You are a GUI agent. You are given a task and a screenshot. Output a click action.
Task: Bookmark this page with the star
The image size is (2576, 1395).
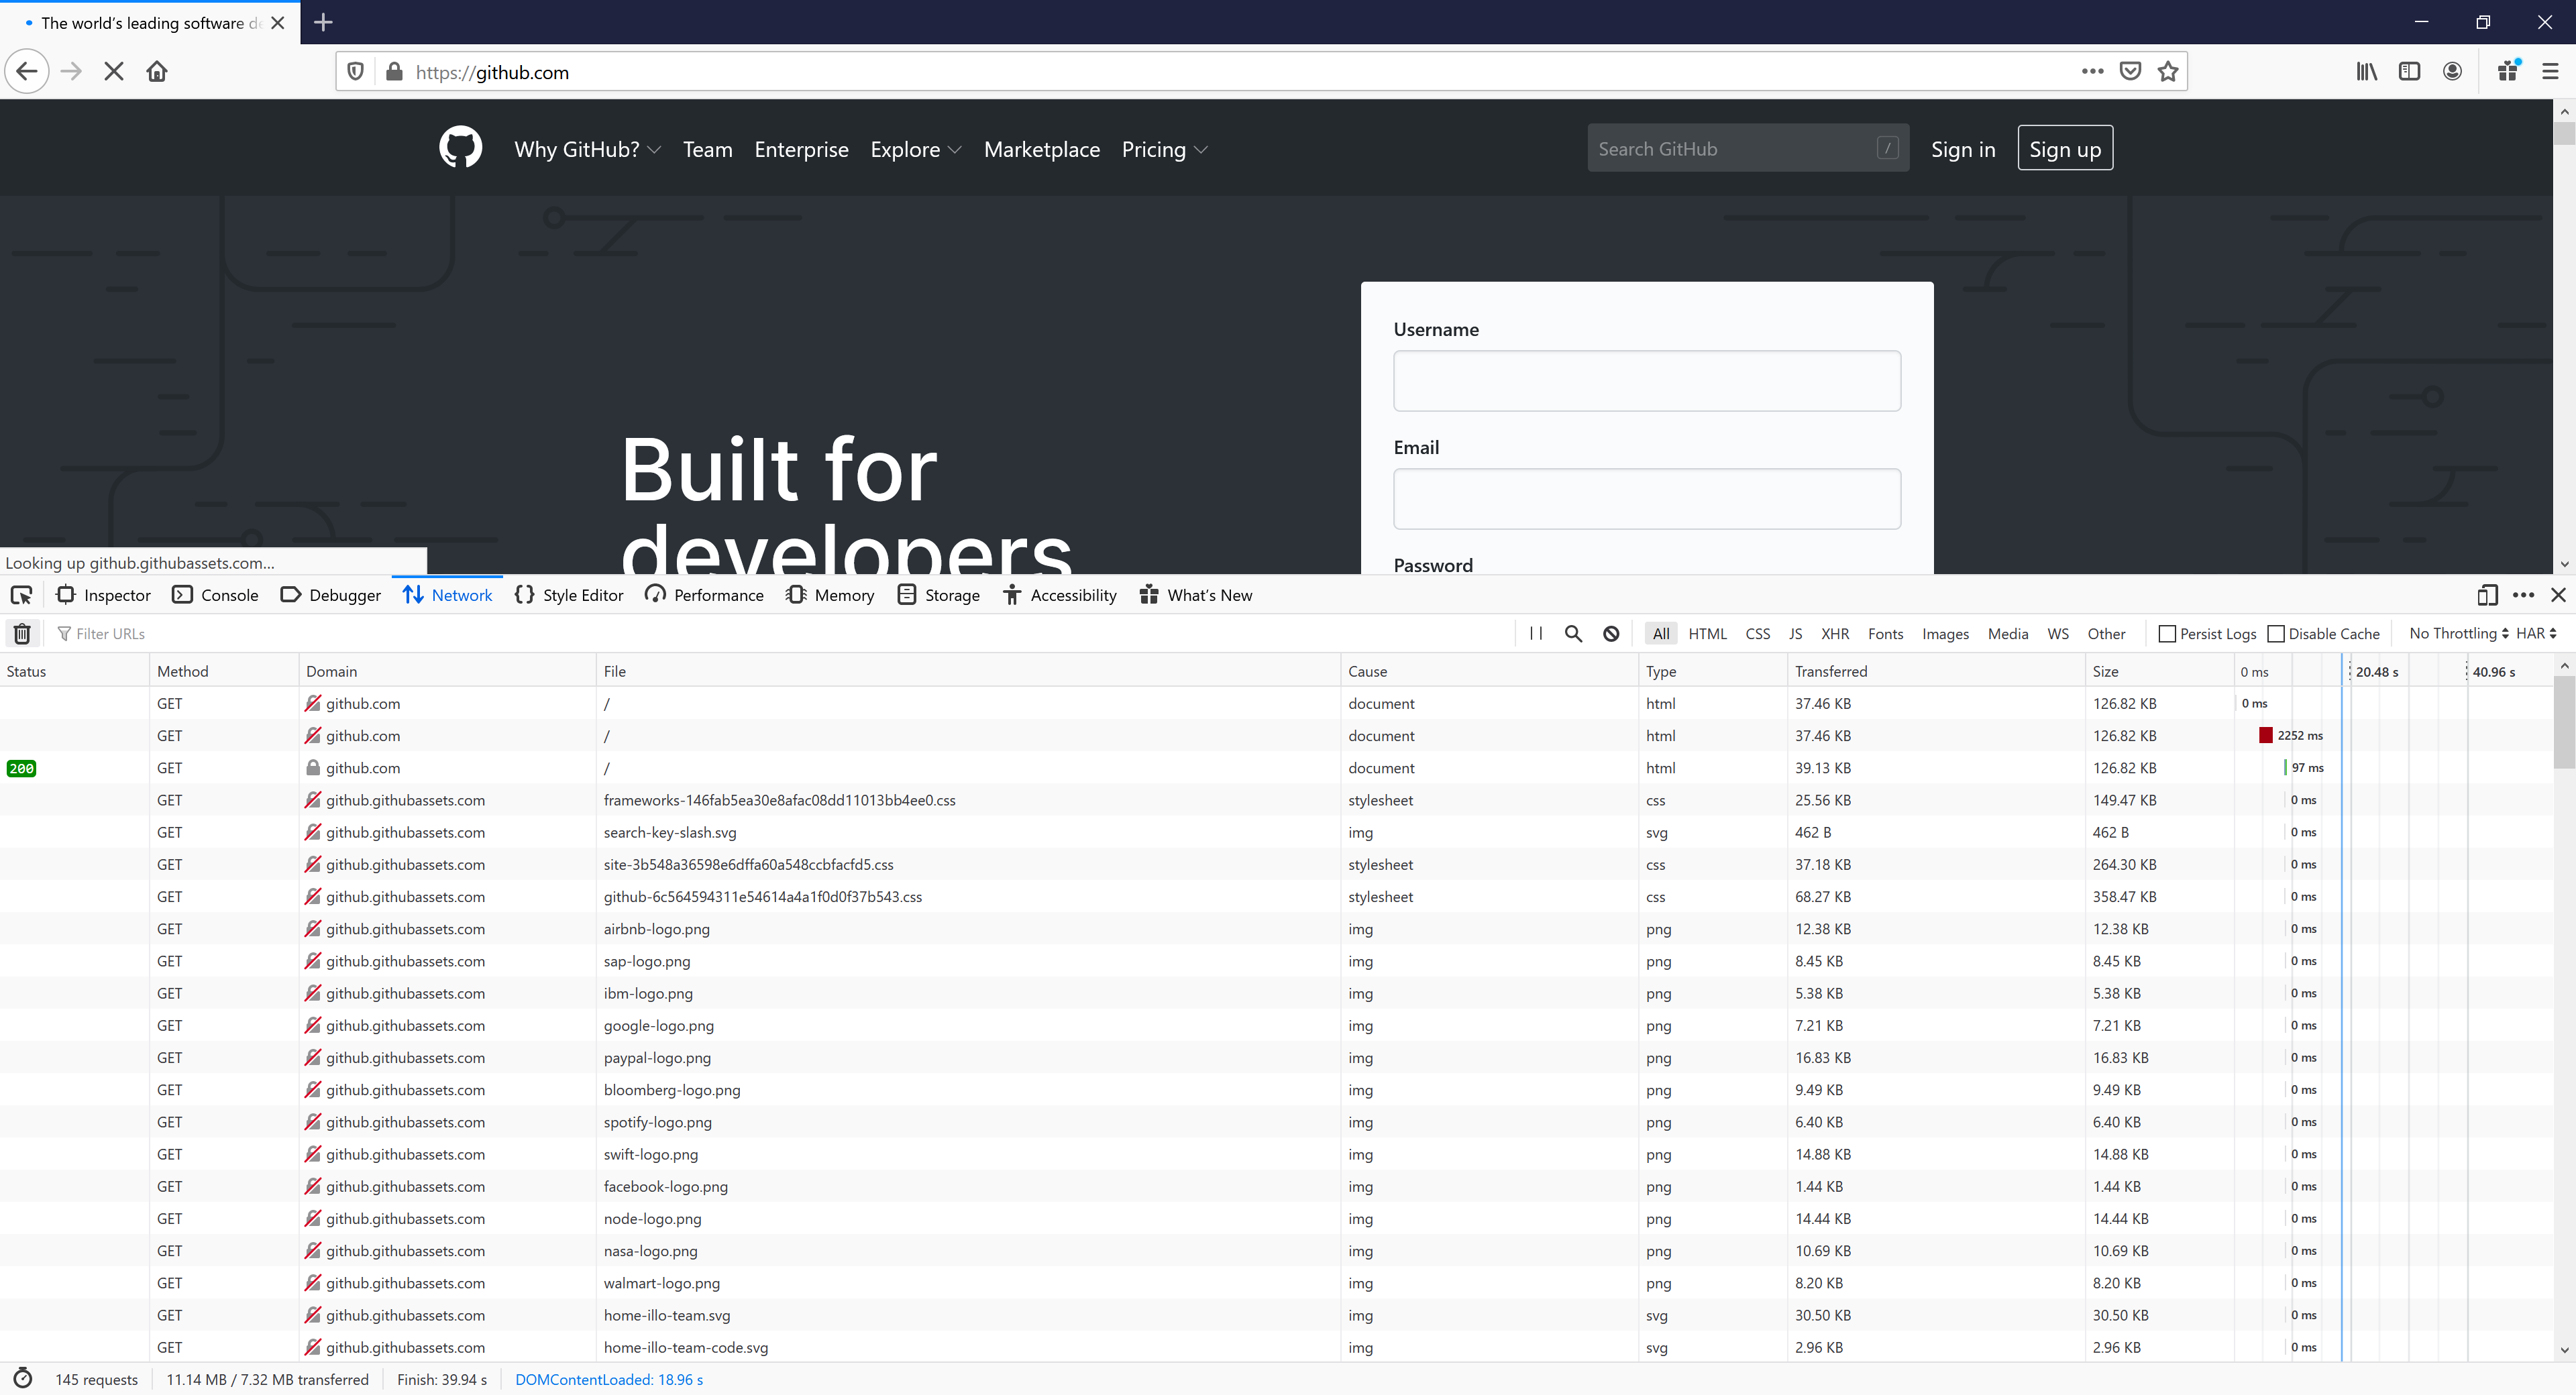pos(2167,72)
